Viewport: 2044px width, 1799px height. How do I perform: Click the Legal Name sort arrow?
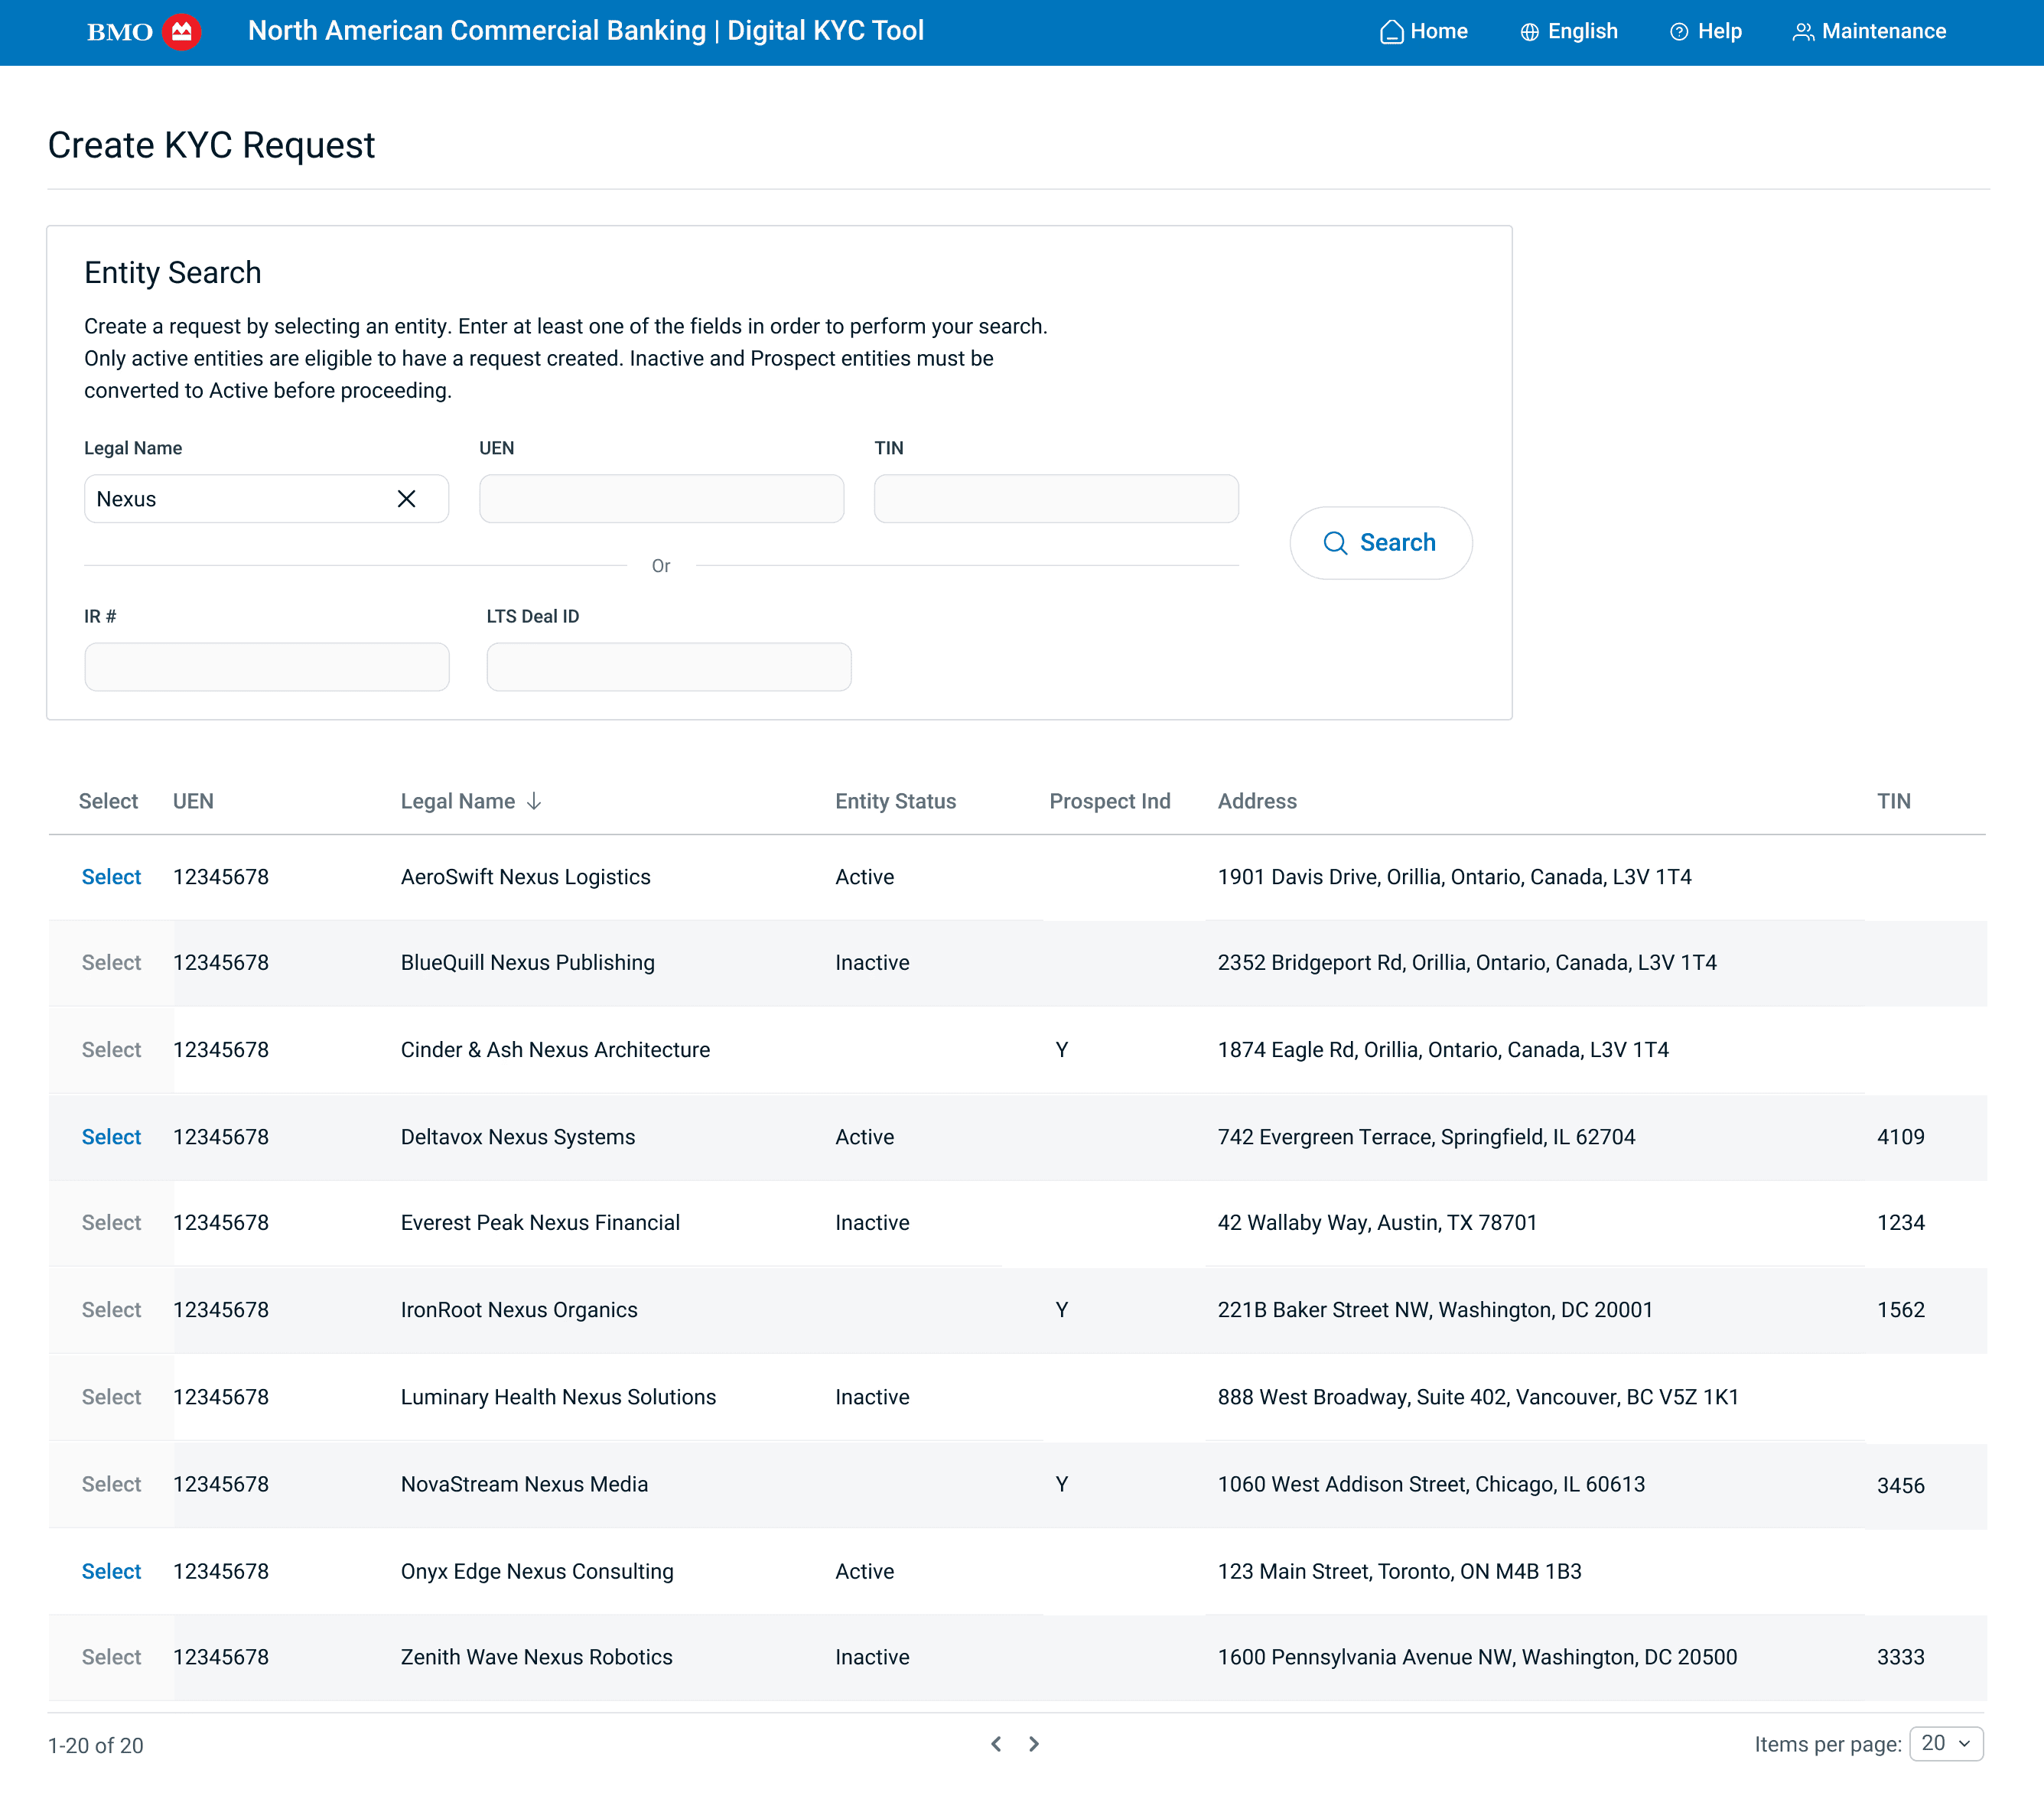[534, 801]
